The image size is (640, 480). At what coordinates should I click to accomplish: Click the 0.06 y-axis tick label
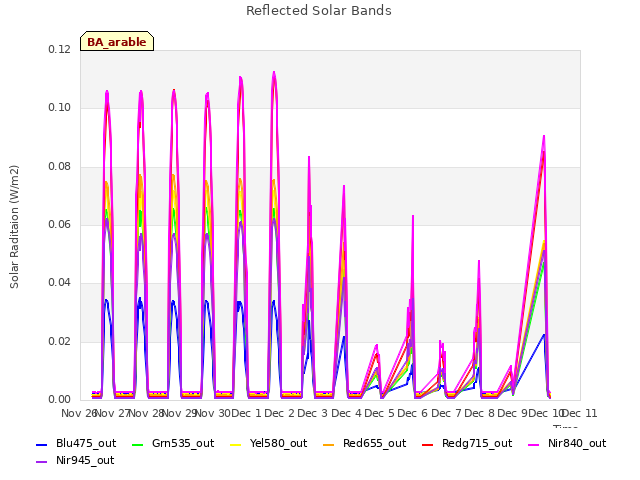coord(60,224)
